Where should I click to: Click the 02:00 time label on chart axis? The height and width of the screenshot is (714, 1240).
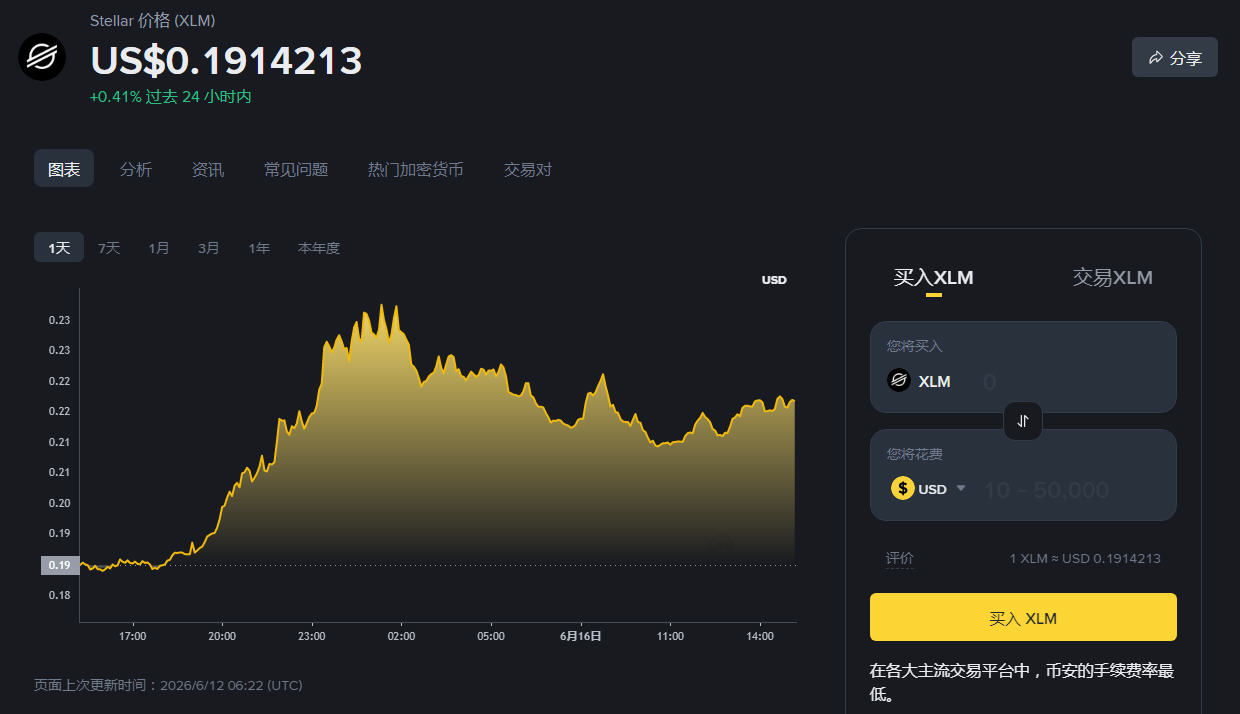point(401,636)
